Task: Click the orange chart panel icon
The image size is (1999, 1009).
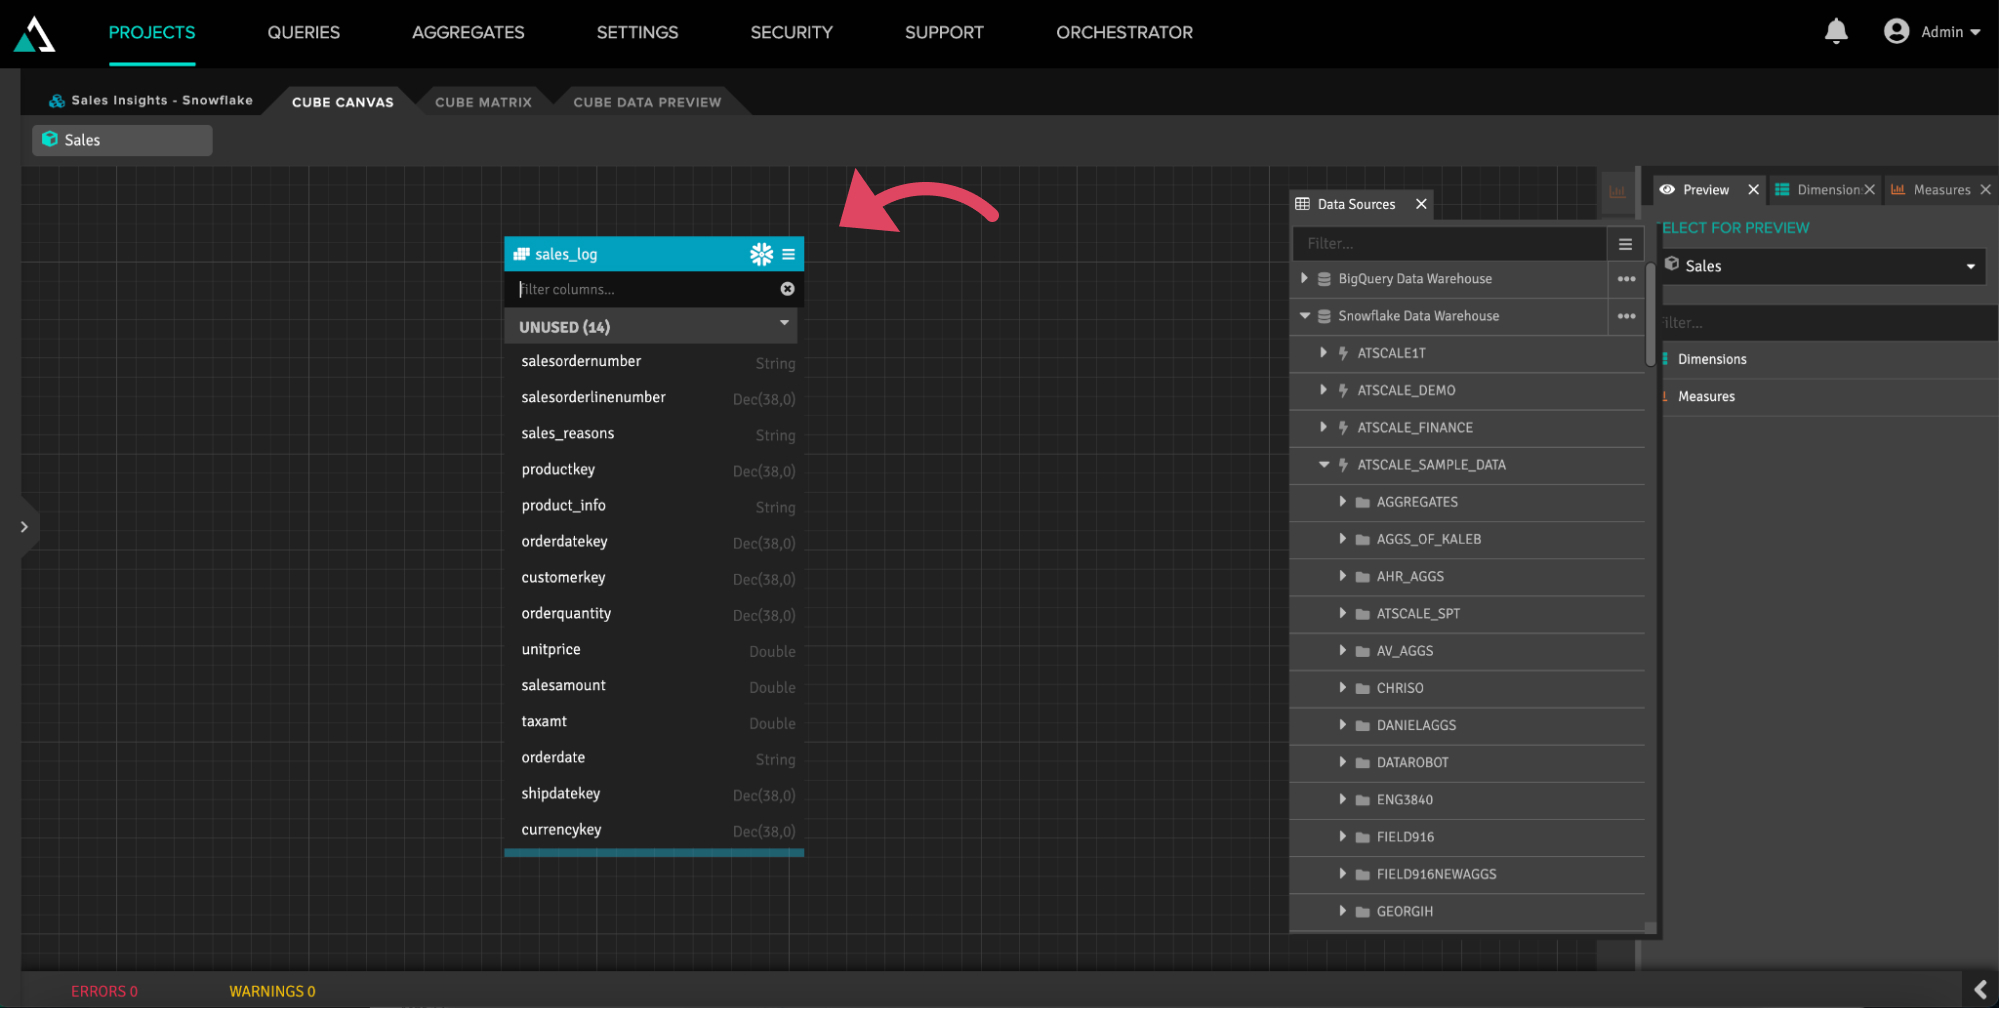Action: 1616,192
